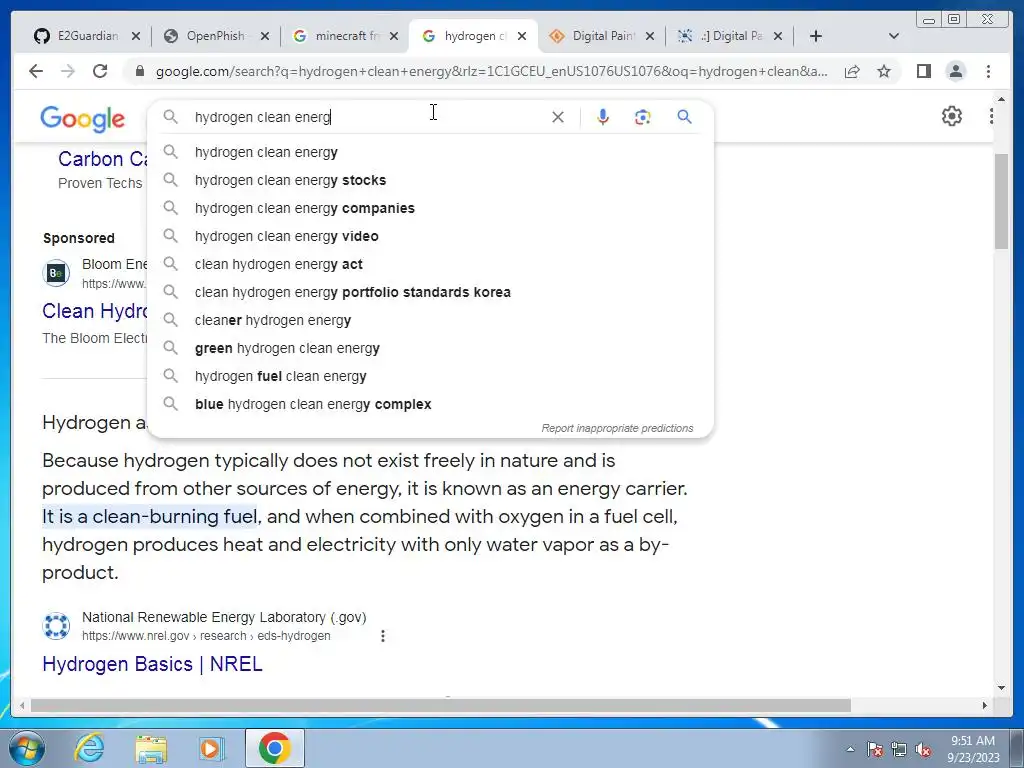
Task: Open the taskbar clock and date
Action: [973, 749]
